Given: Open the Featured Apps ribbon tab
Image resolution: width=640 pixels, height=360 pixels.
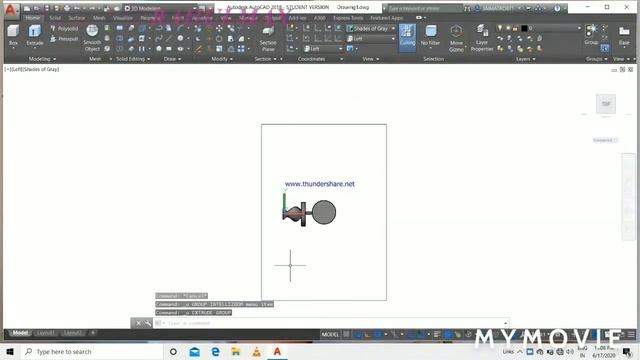Looking at the screenshot, I should [x=387, y=18].
